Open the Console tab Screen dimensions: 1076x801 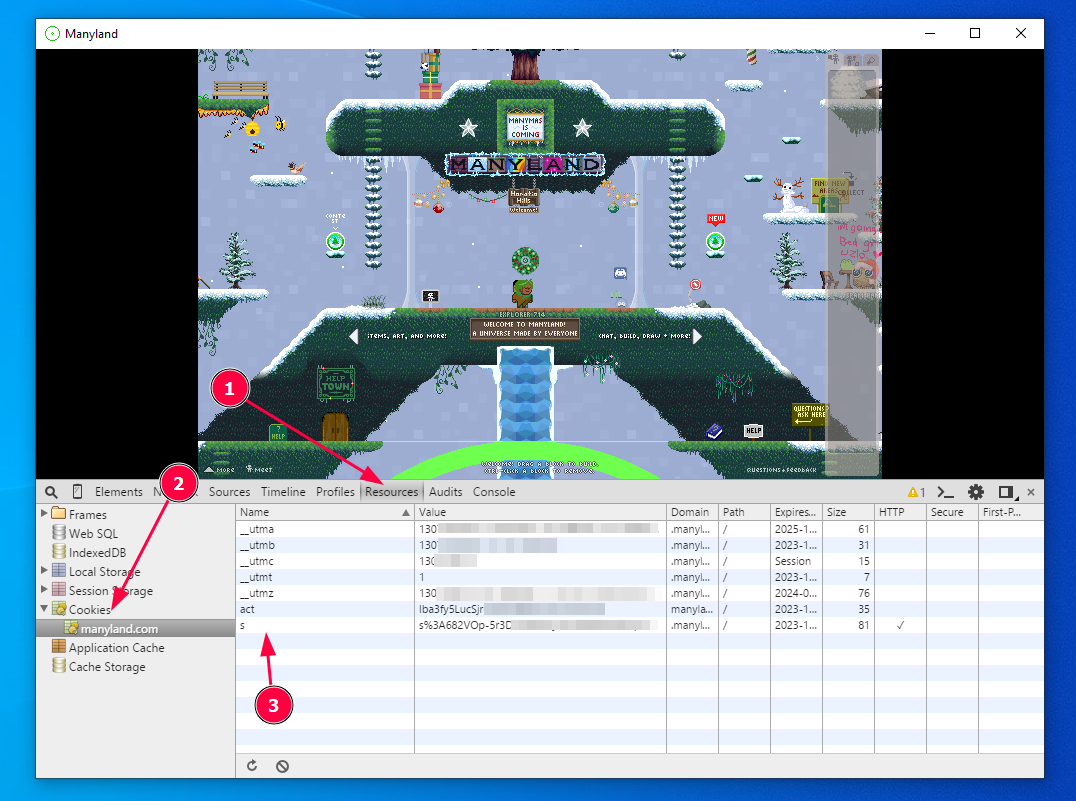click(x=494, y=492)
